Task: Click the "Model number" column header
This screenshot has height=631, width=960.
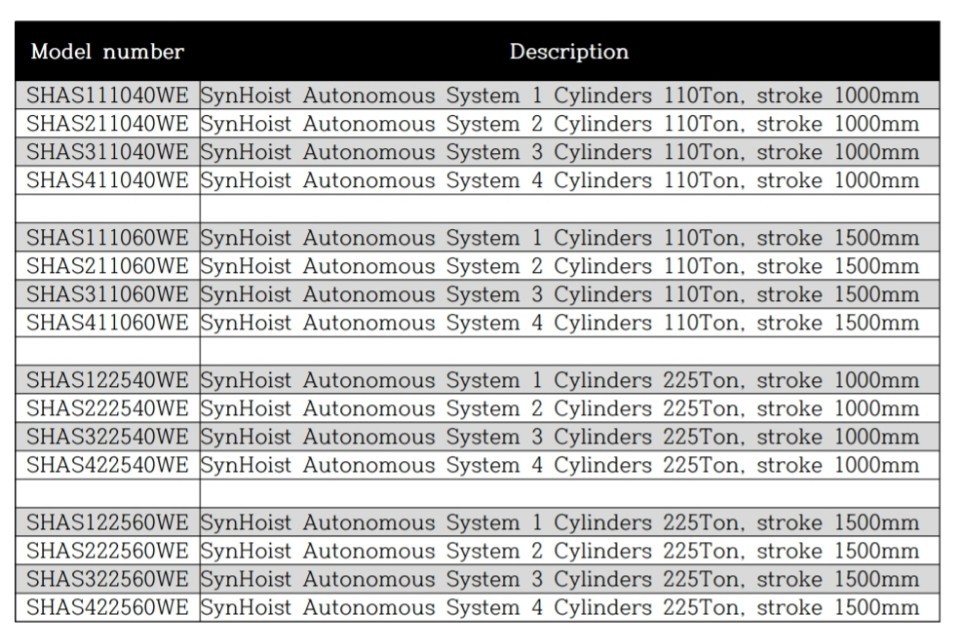Action: (107, 51)
